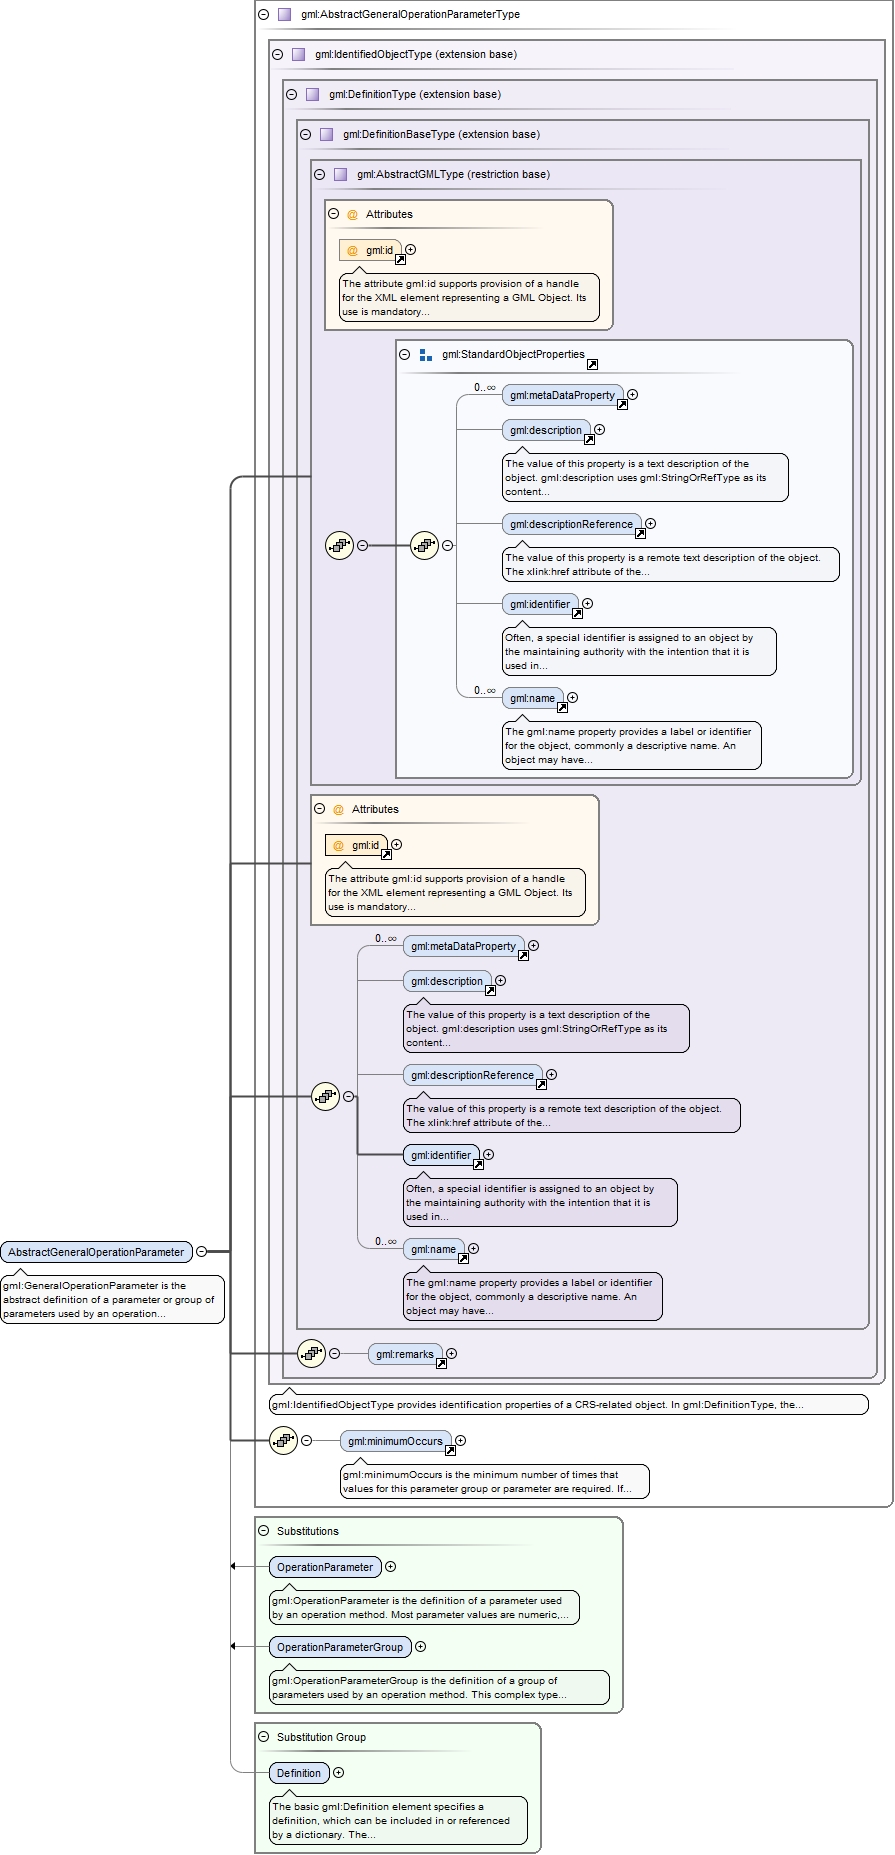
Task: Click the link arrow on StandardObjectProperties
Action: click(x=592, y=365)
